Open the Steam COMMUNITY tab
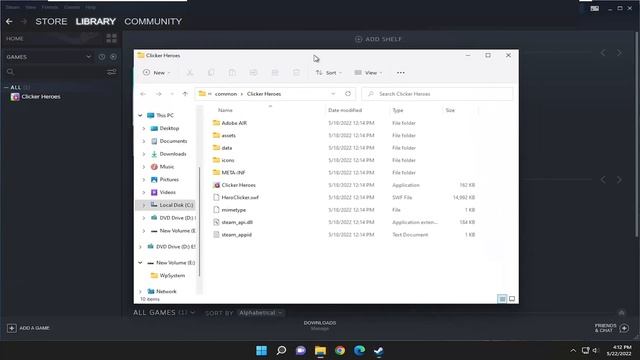Image resolution: width=640 pixels, height=360 pixels. [x=153, y=21]
